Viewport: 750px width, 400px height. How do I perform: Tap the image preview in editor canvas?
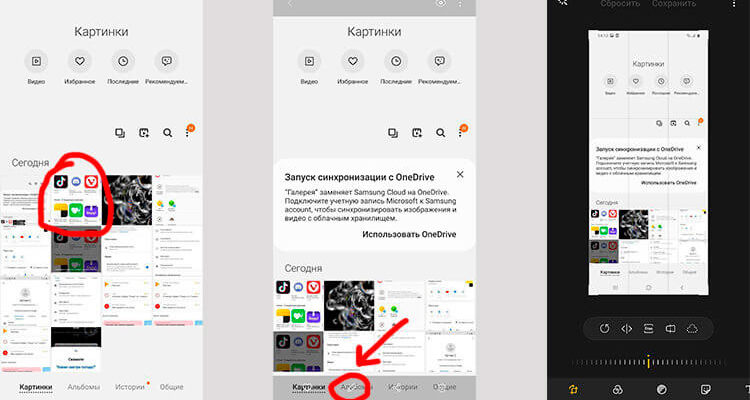(648, 163)
